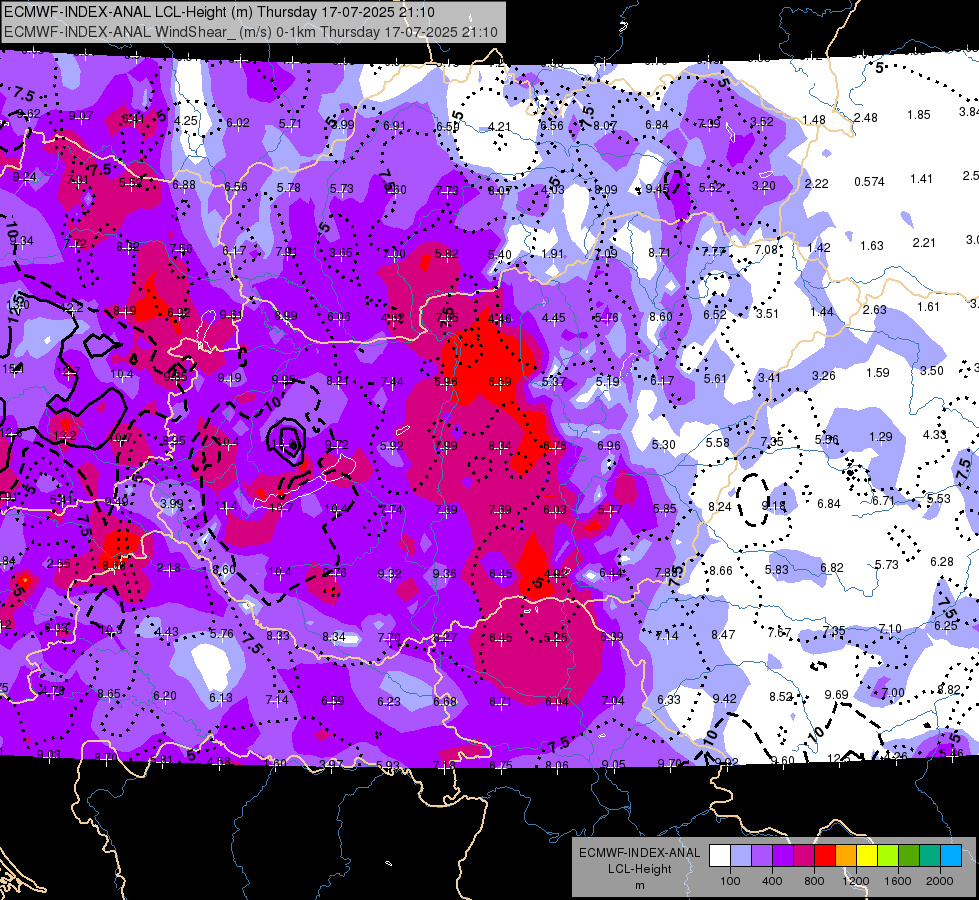Click the lime green legend swatch
This screenshot has height=900, width=979.
[x=888, y=855]
